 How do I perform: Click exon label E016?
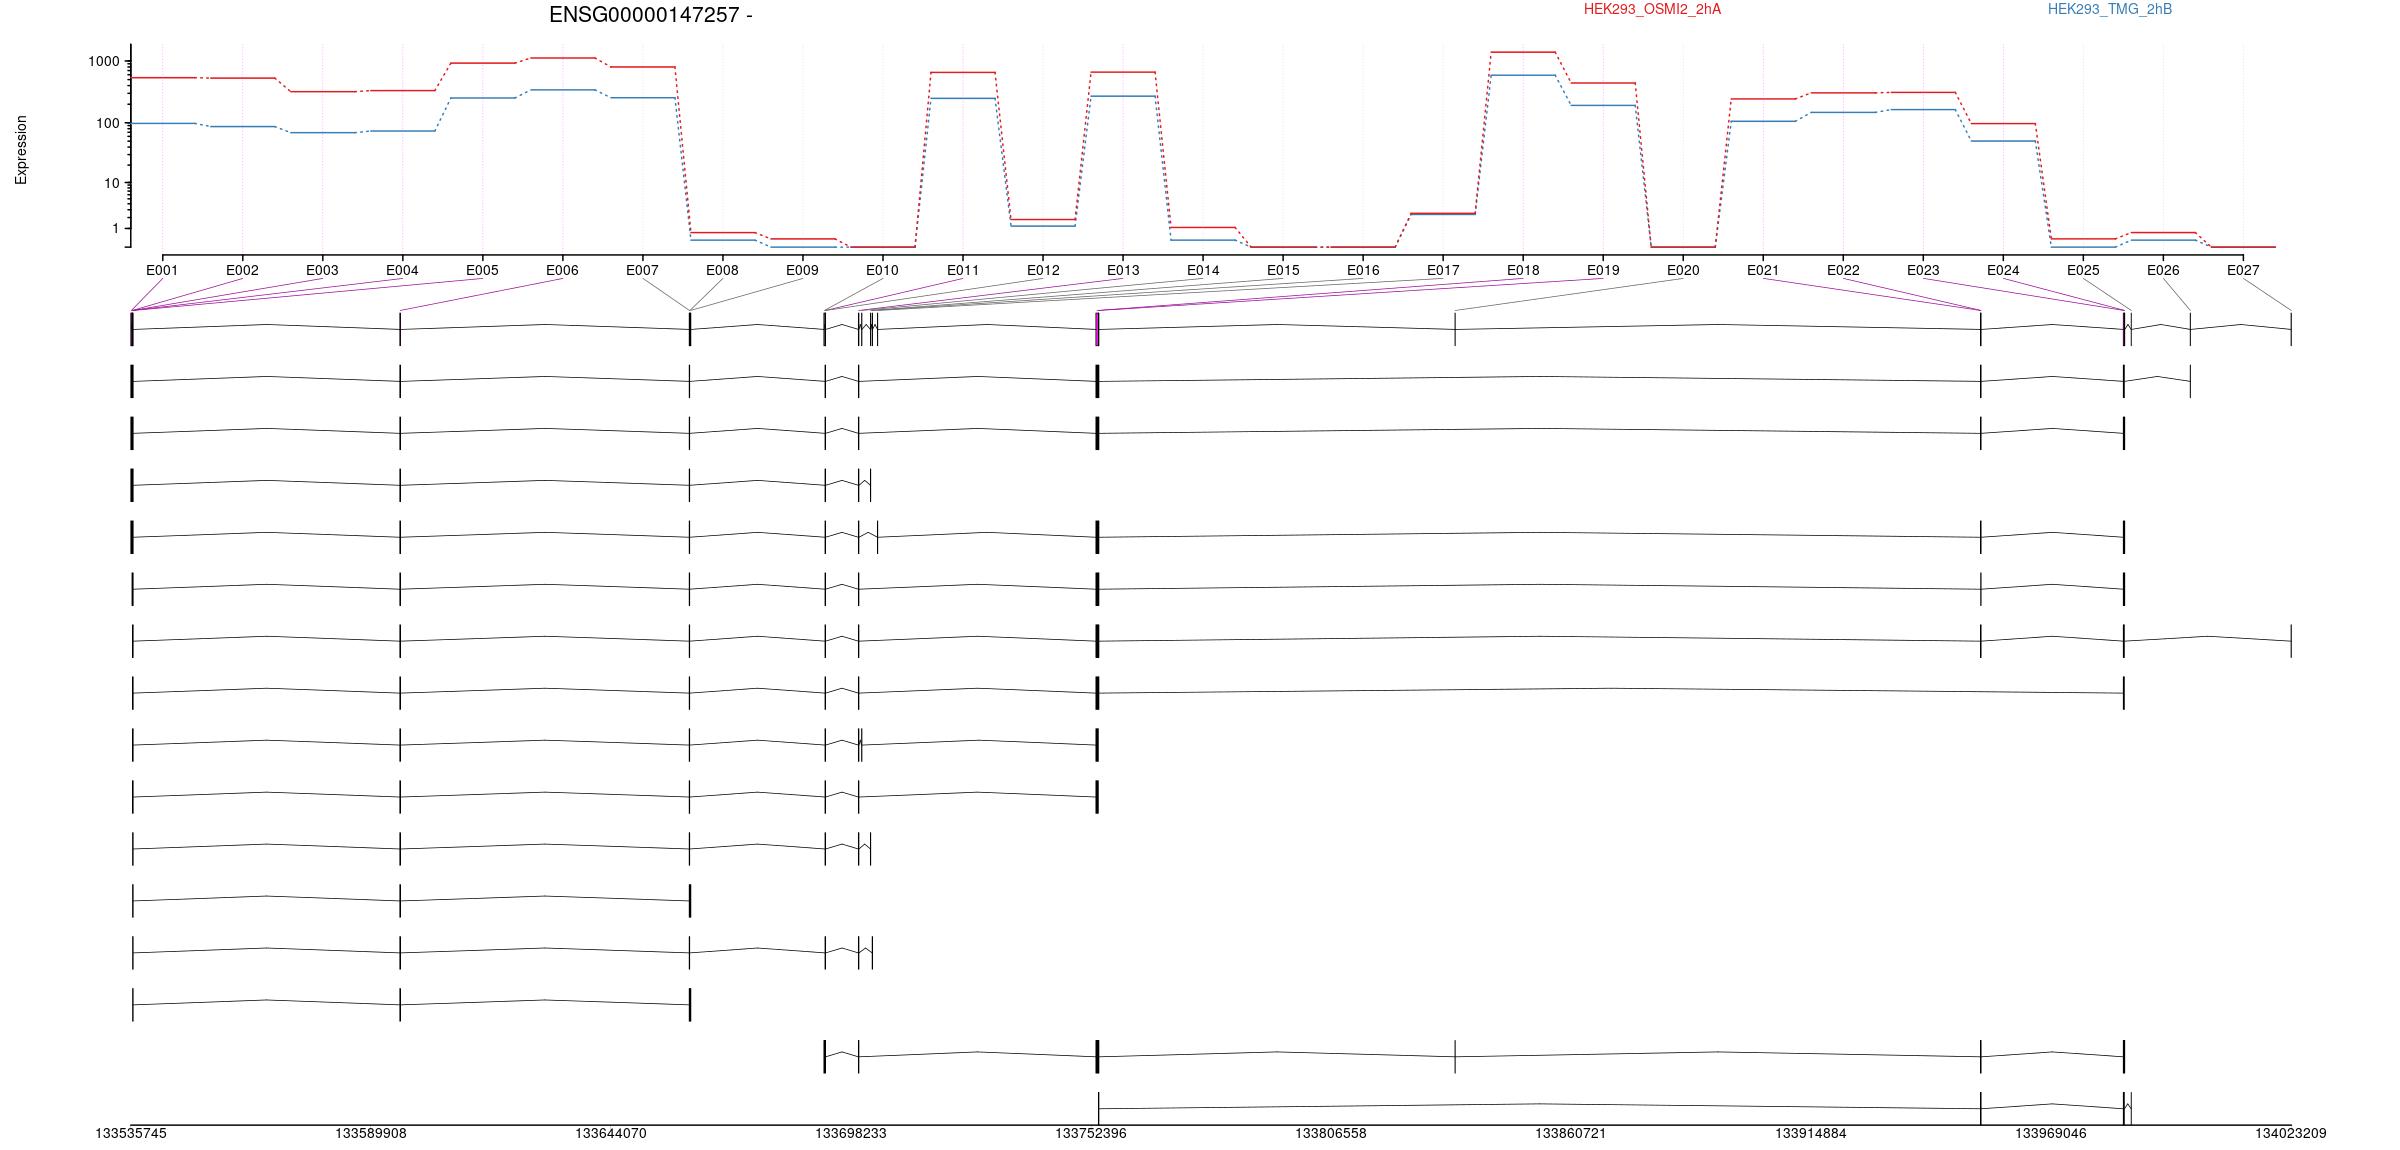tap(1363, 270)
